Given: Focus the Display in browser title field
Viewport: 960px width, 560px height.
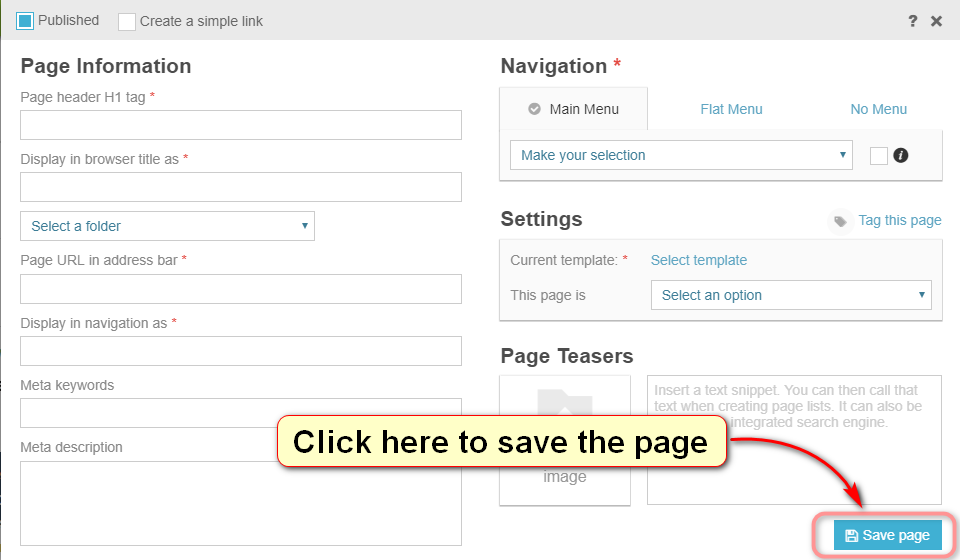Looking at the screenshot, I should click(x=241, y=187).
